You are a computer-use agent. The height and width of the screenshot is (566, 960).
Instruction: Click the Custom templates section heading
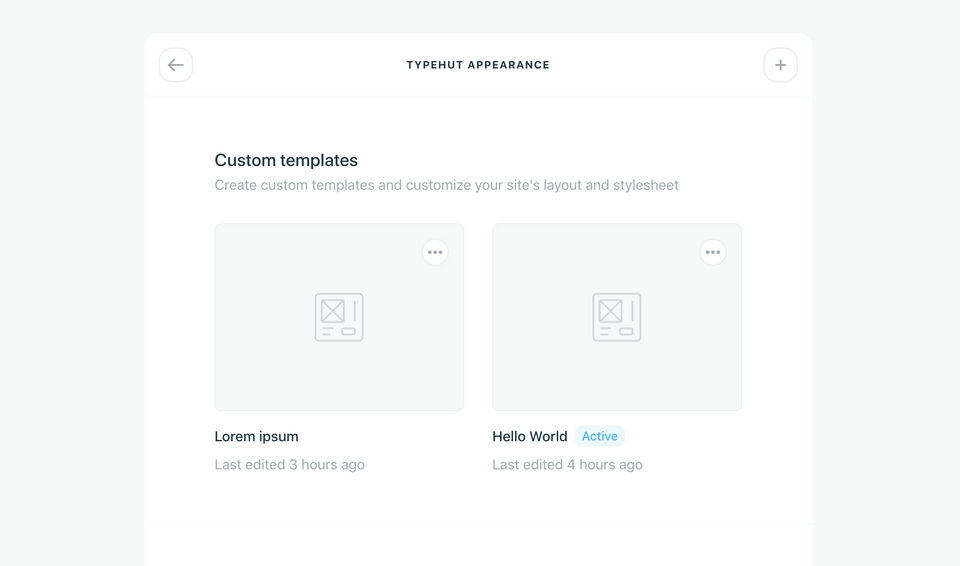click(286, 160)
